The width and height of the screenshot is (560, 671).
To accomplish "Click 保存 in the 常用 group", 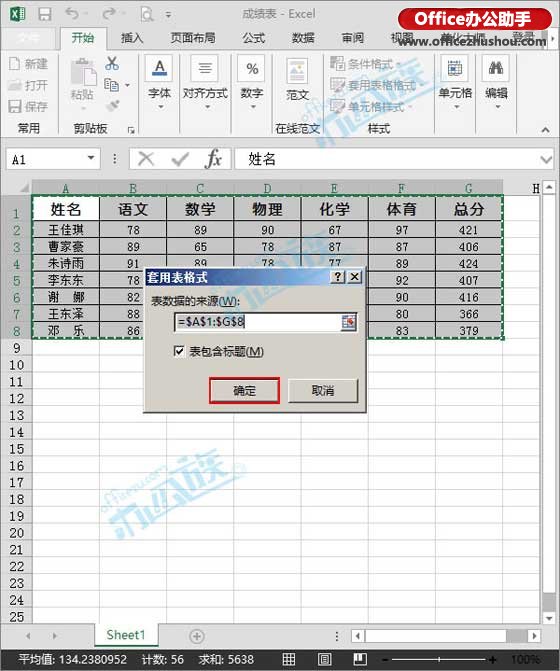I will tap(29, 106).
